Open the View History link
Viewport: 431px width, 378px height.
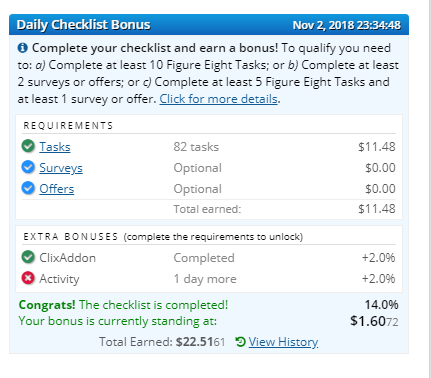pyautogui.click(x=283, y=342)
